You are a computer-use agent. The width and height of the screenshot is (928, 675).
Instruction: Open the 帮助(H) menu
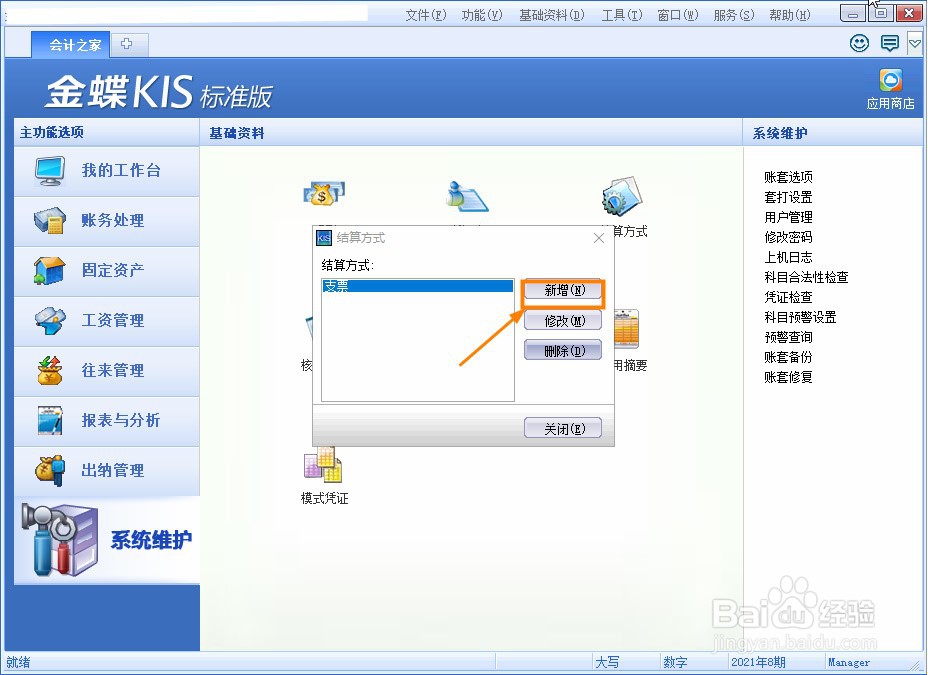[x=790, y=15]
